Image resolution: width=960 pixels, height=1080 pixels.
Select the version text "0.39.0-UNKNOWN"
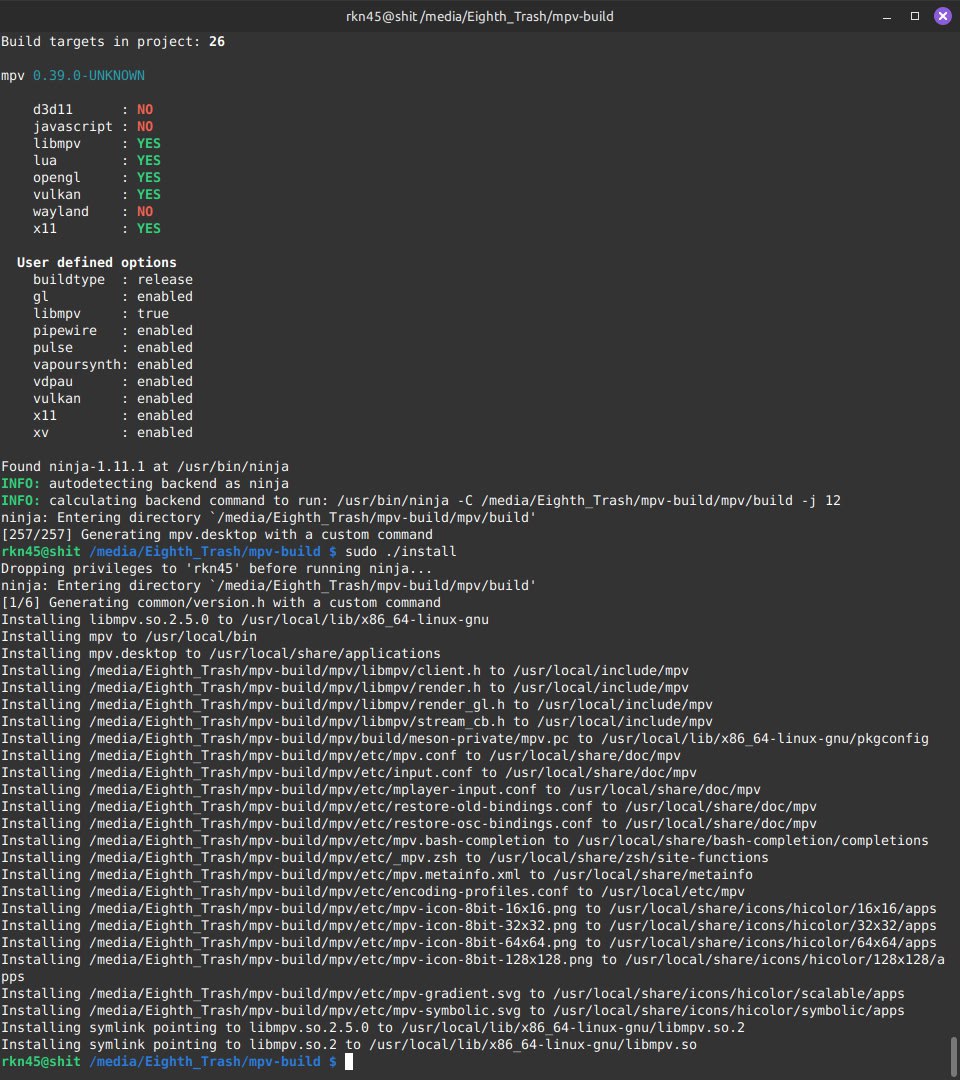click(89, 76)
